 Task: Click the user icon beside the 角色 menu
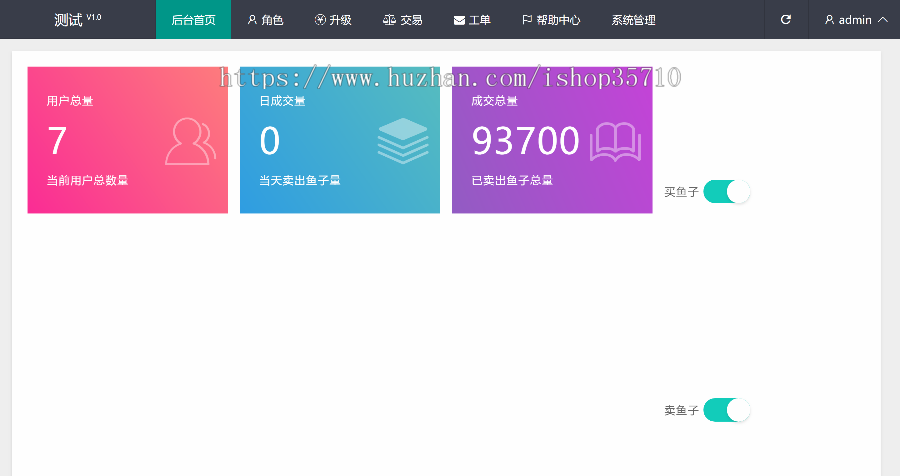coord(252,20)
